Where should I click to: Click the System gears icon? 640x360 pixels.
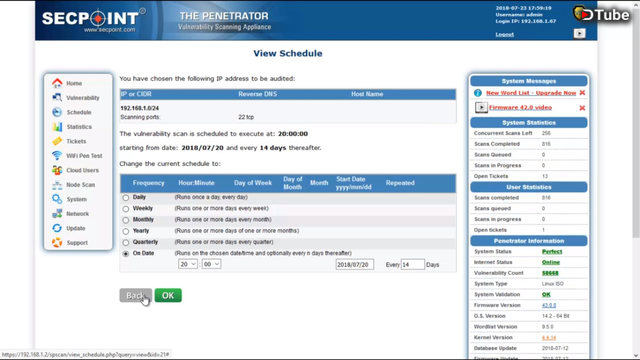(x=57, y=199)
